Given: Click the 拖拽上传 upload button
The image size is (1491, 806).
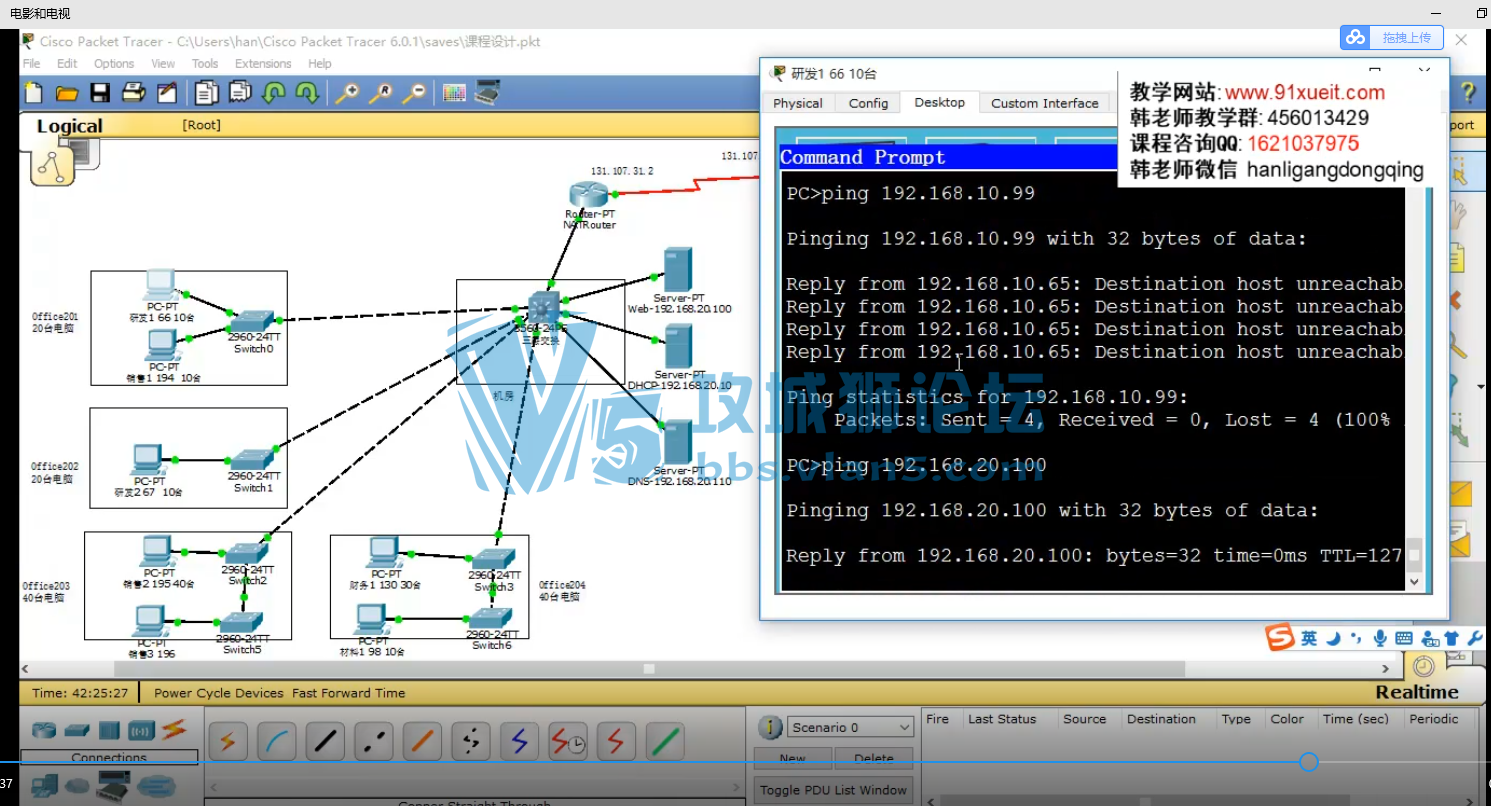Looking at the screenshot, I should pyautogui.click(x=1393, y=37).
